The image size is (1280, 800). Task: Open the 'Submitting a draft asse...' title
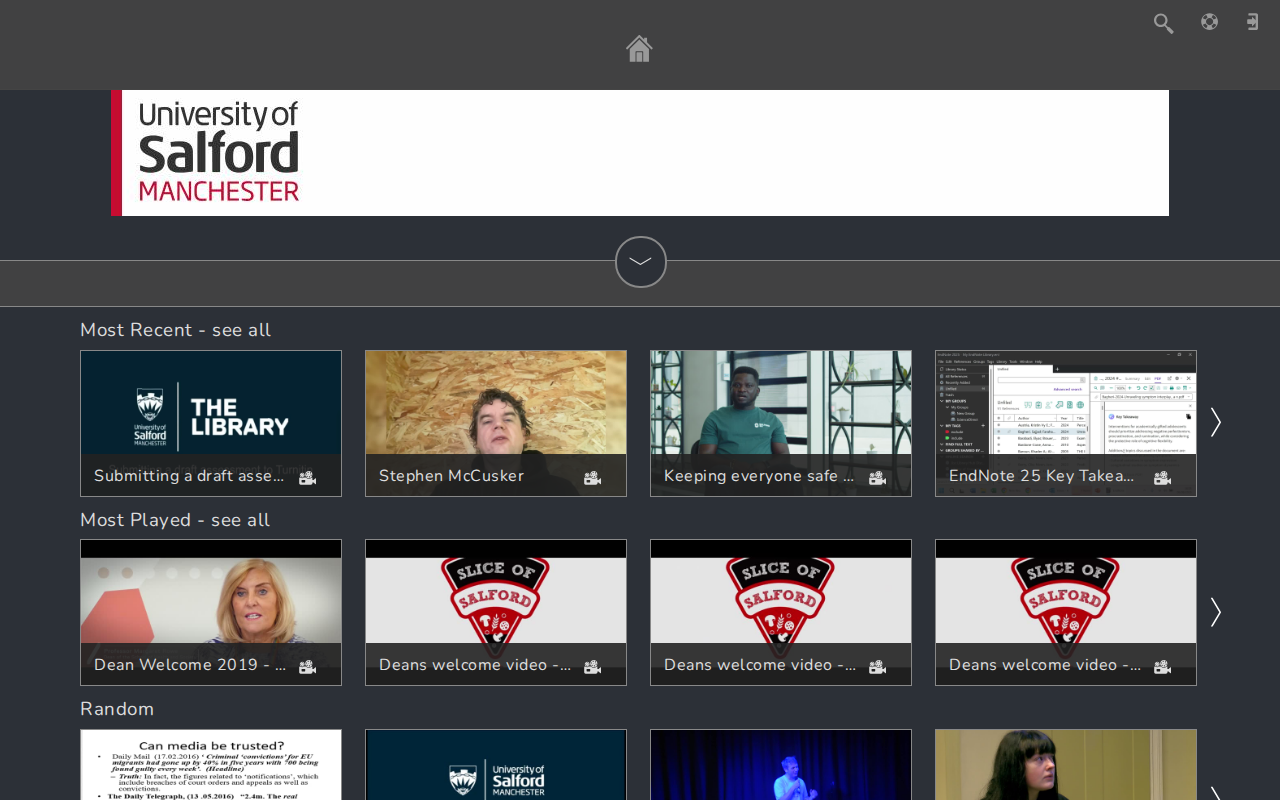189,476
